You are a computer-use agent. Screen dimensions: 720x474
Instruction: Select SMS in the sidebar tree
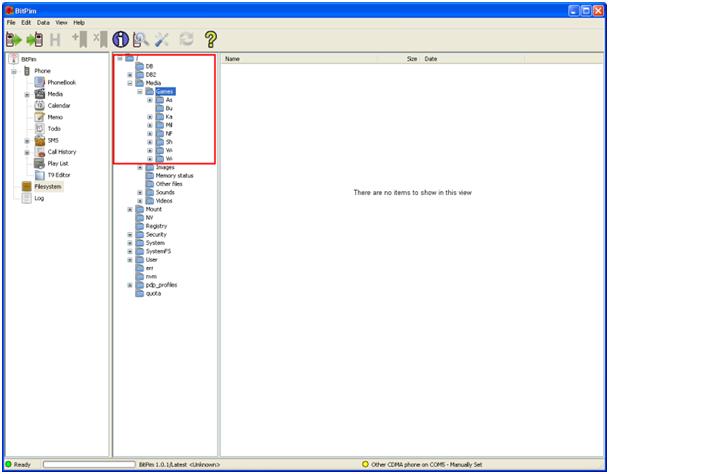[53, 141]
